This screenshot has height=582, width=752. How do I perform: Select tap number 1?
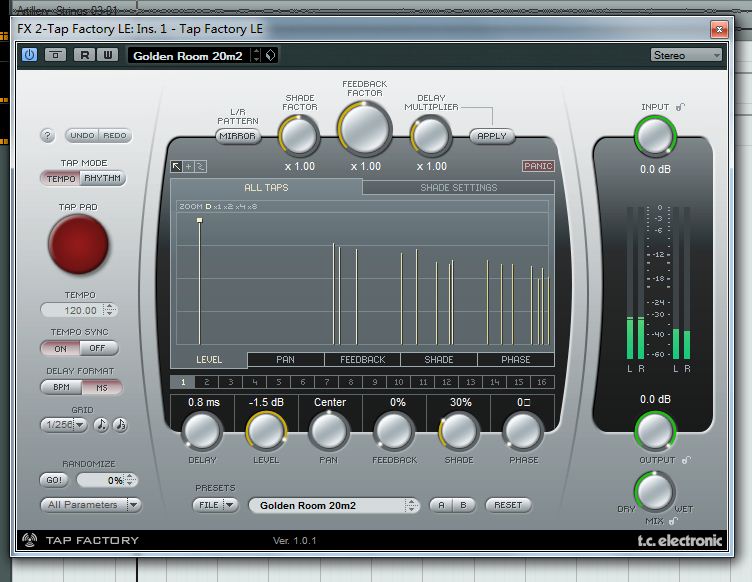pyautogui.click(x=183, y=382)
